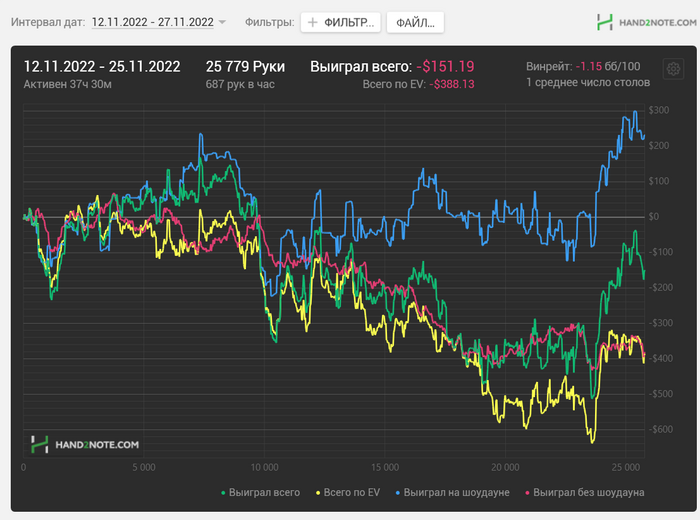Toggle the Всего по EV legend series
The height and width of the screenshot is (520, 700).
(348, 492)
